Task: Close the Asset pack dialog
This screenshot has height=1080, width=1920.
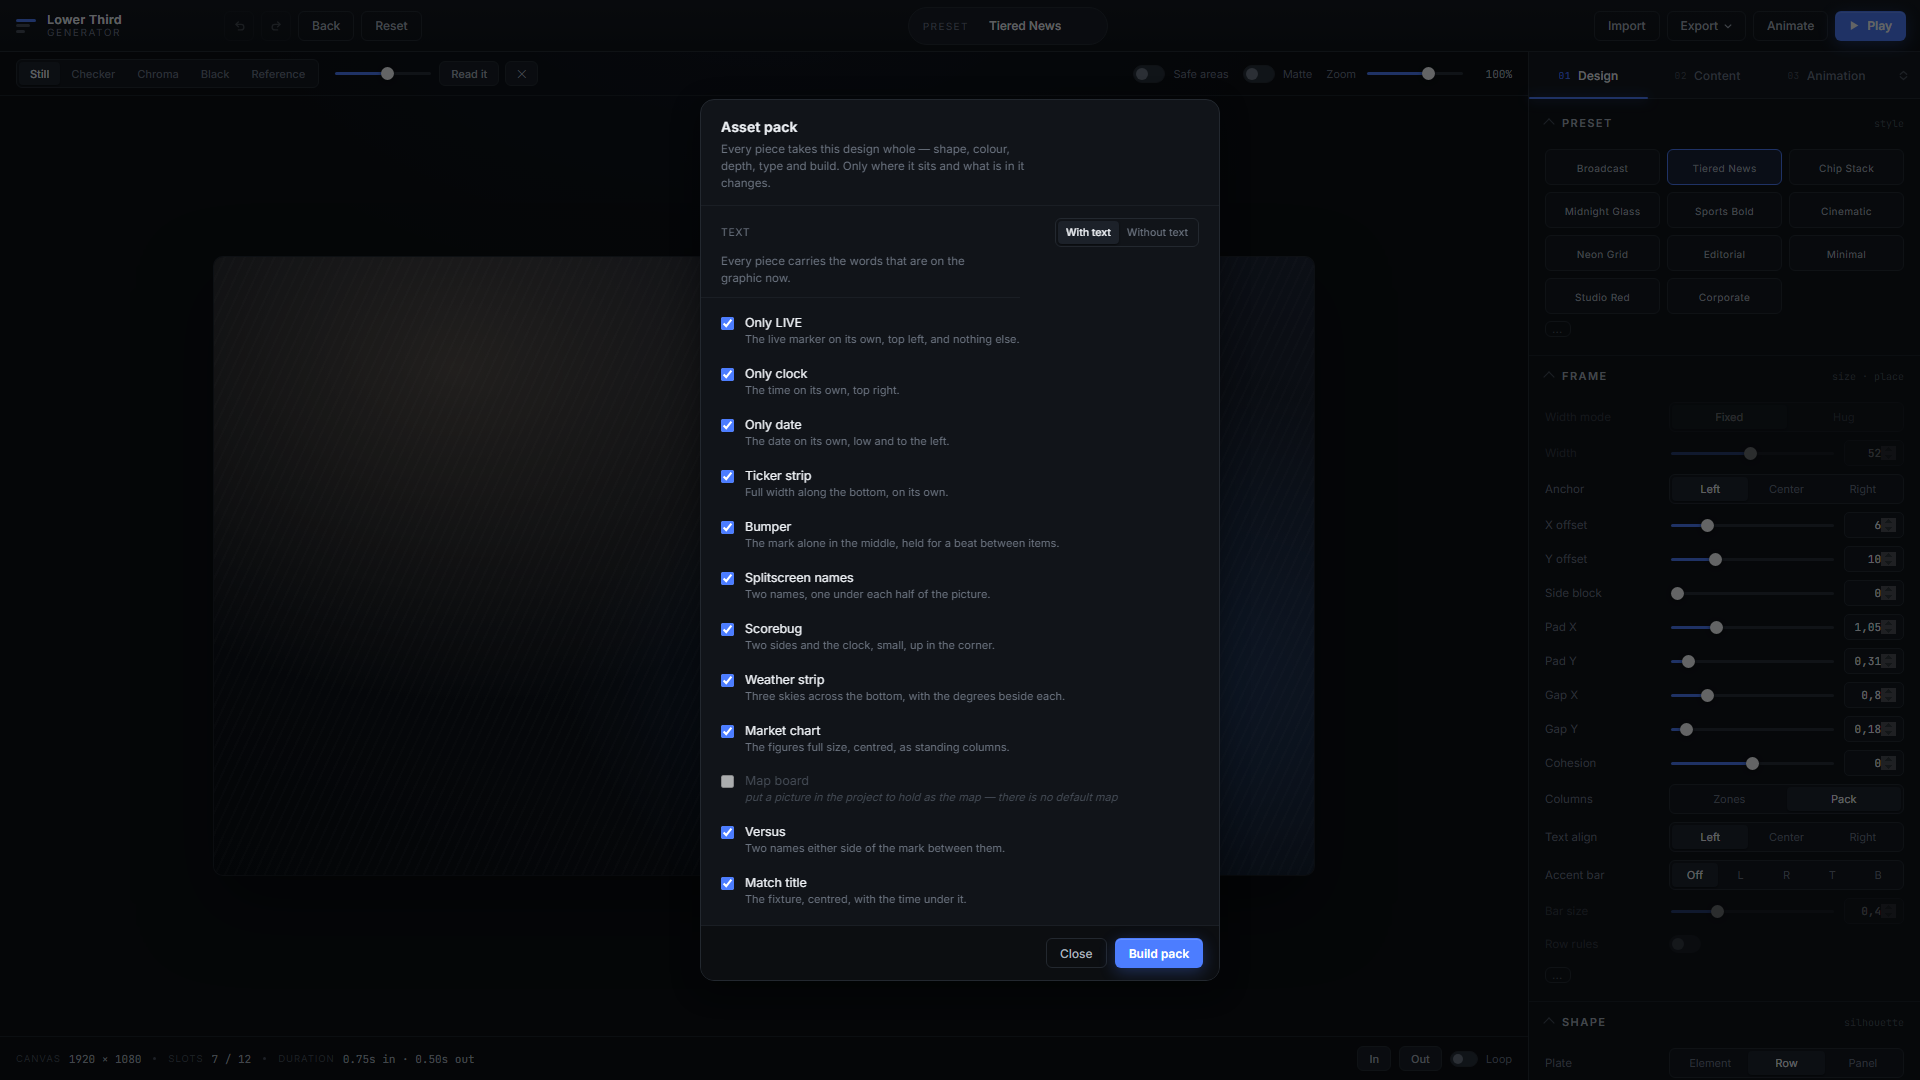Action: click(1076, 954)
